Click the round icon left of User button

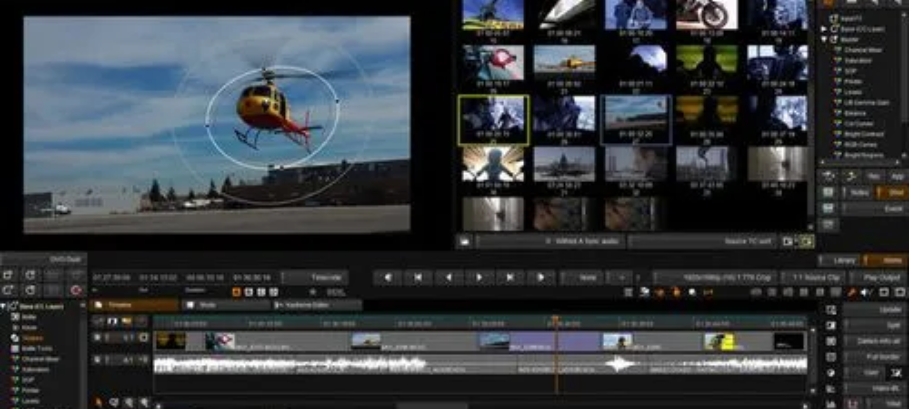[x=830, y=373]
